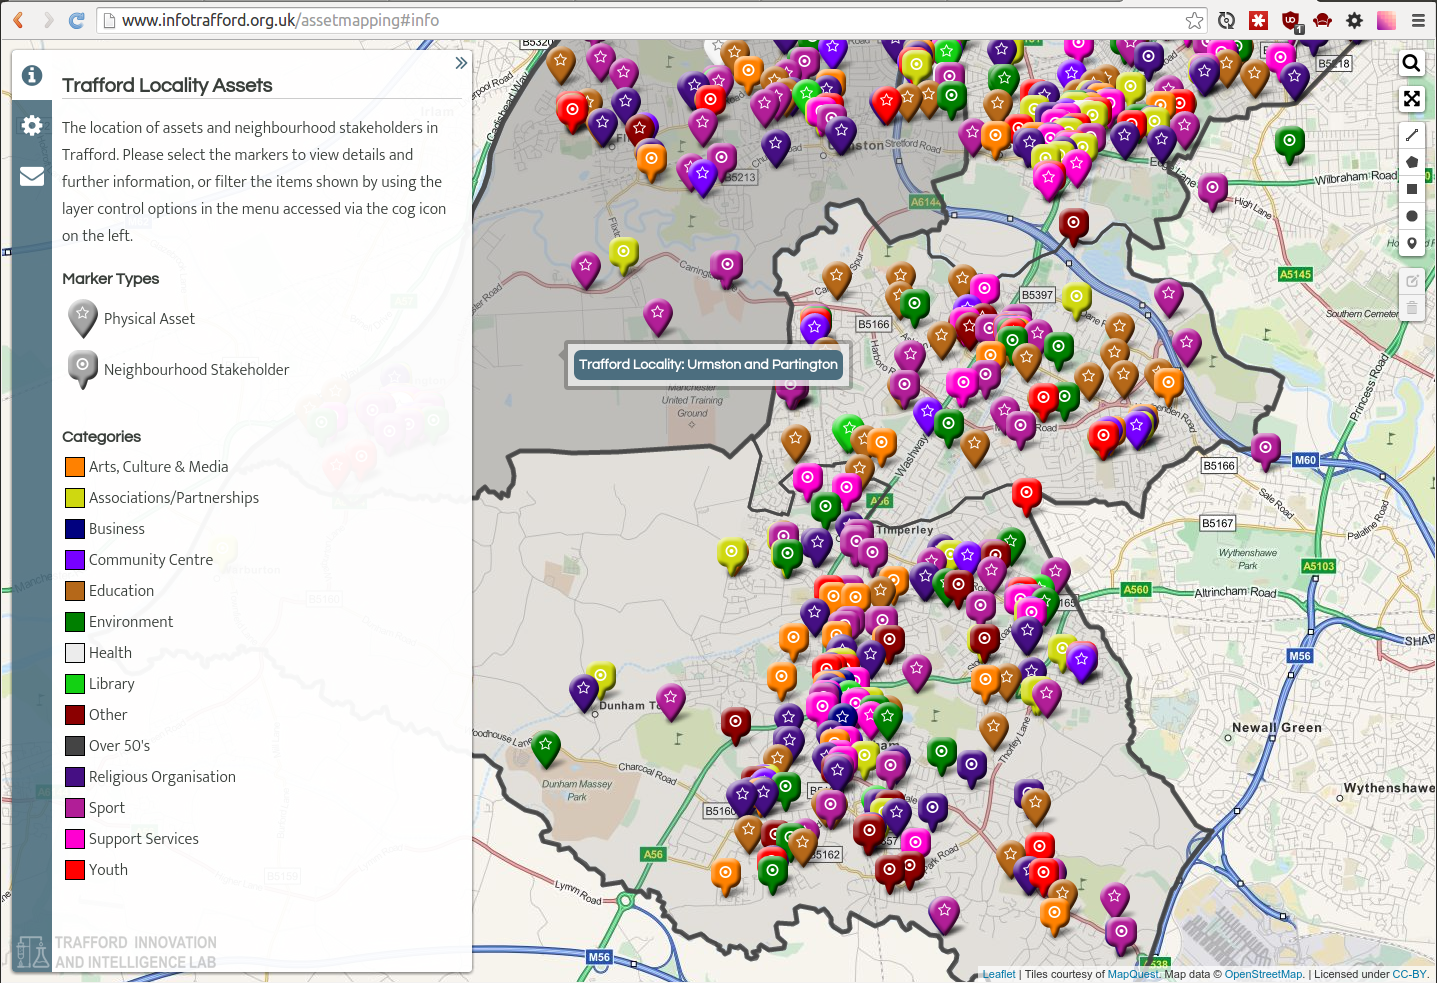
Task: Click the edit layers tool
Action: click(1411, 281)
